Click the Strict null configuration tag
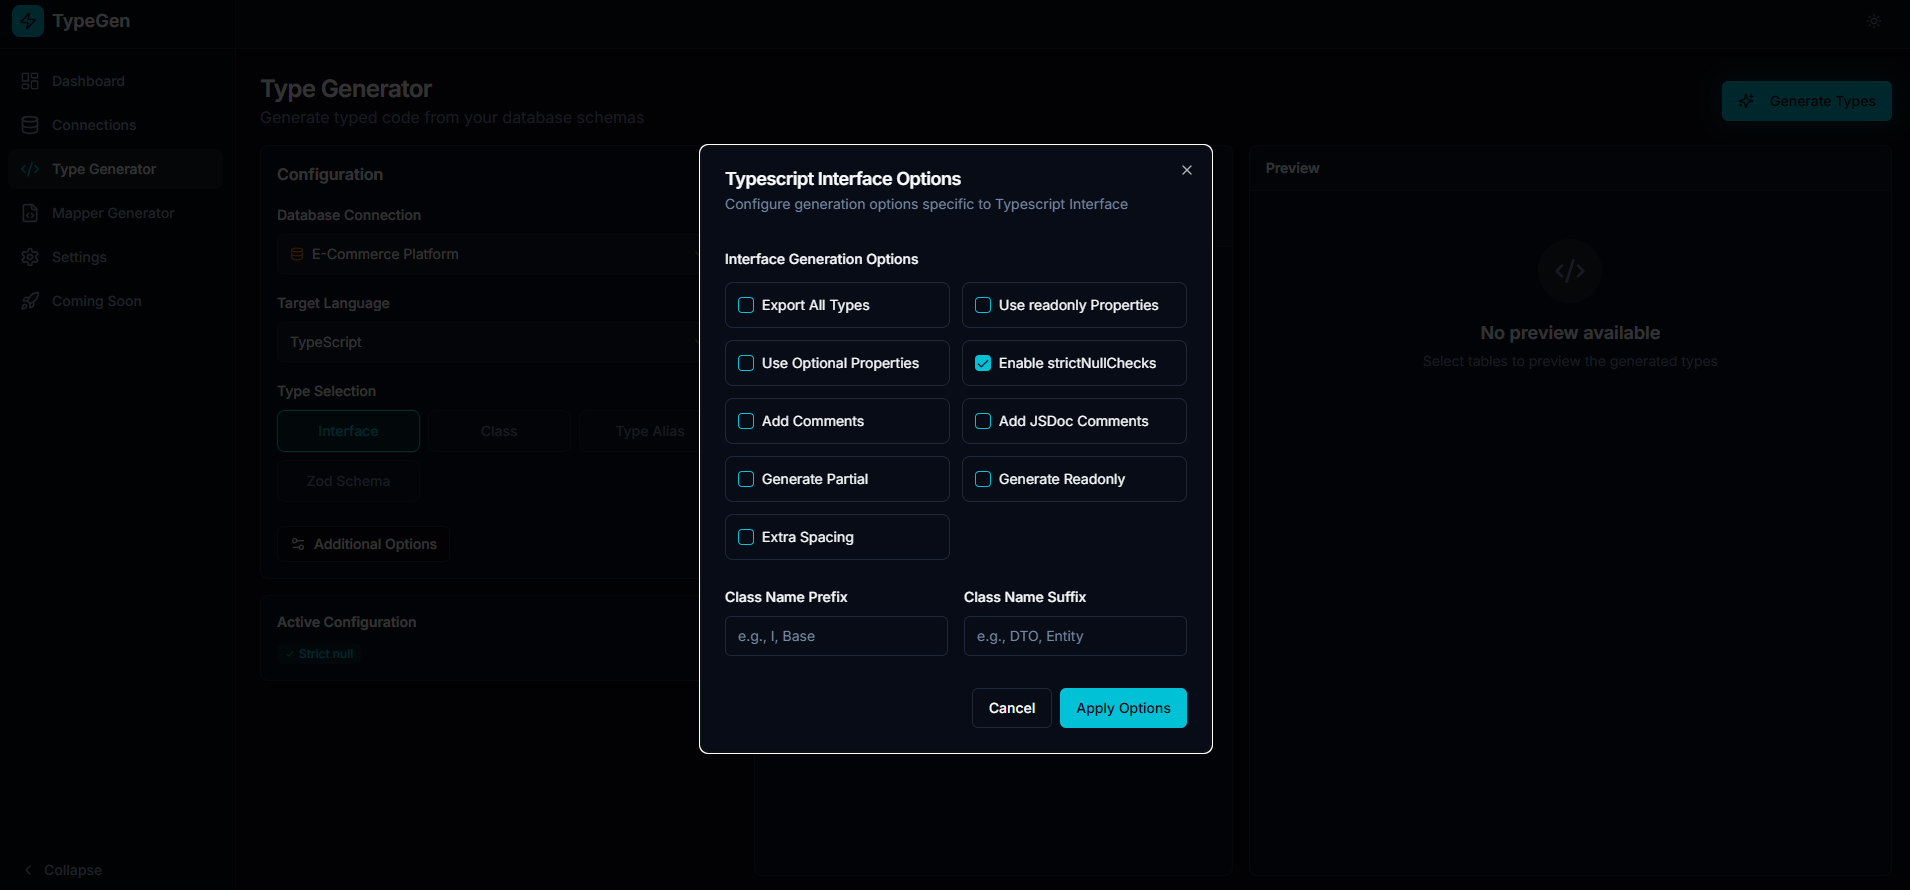The image size is (1910, 890). tap(319, 654)
